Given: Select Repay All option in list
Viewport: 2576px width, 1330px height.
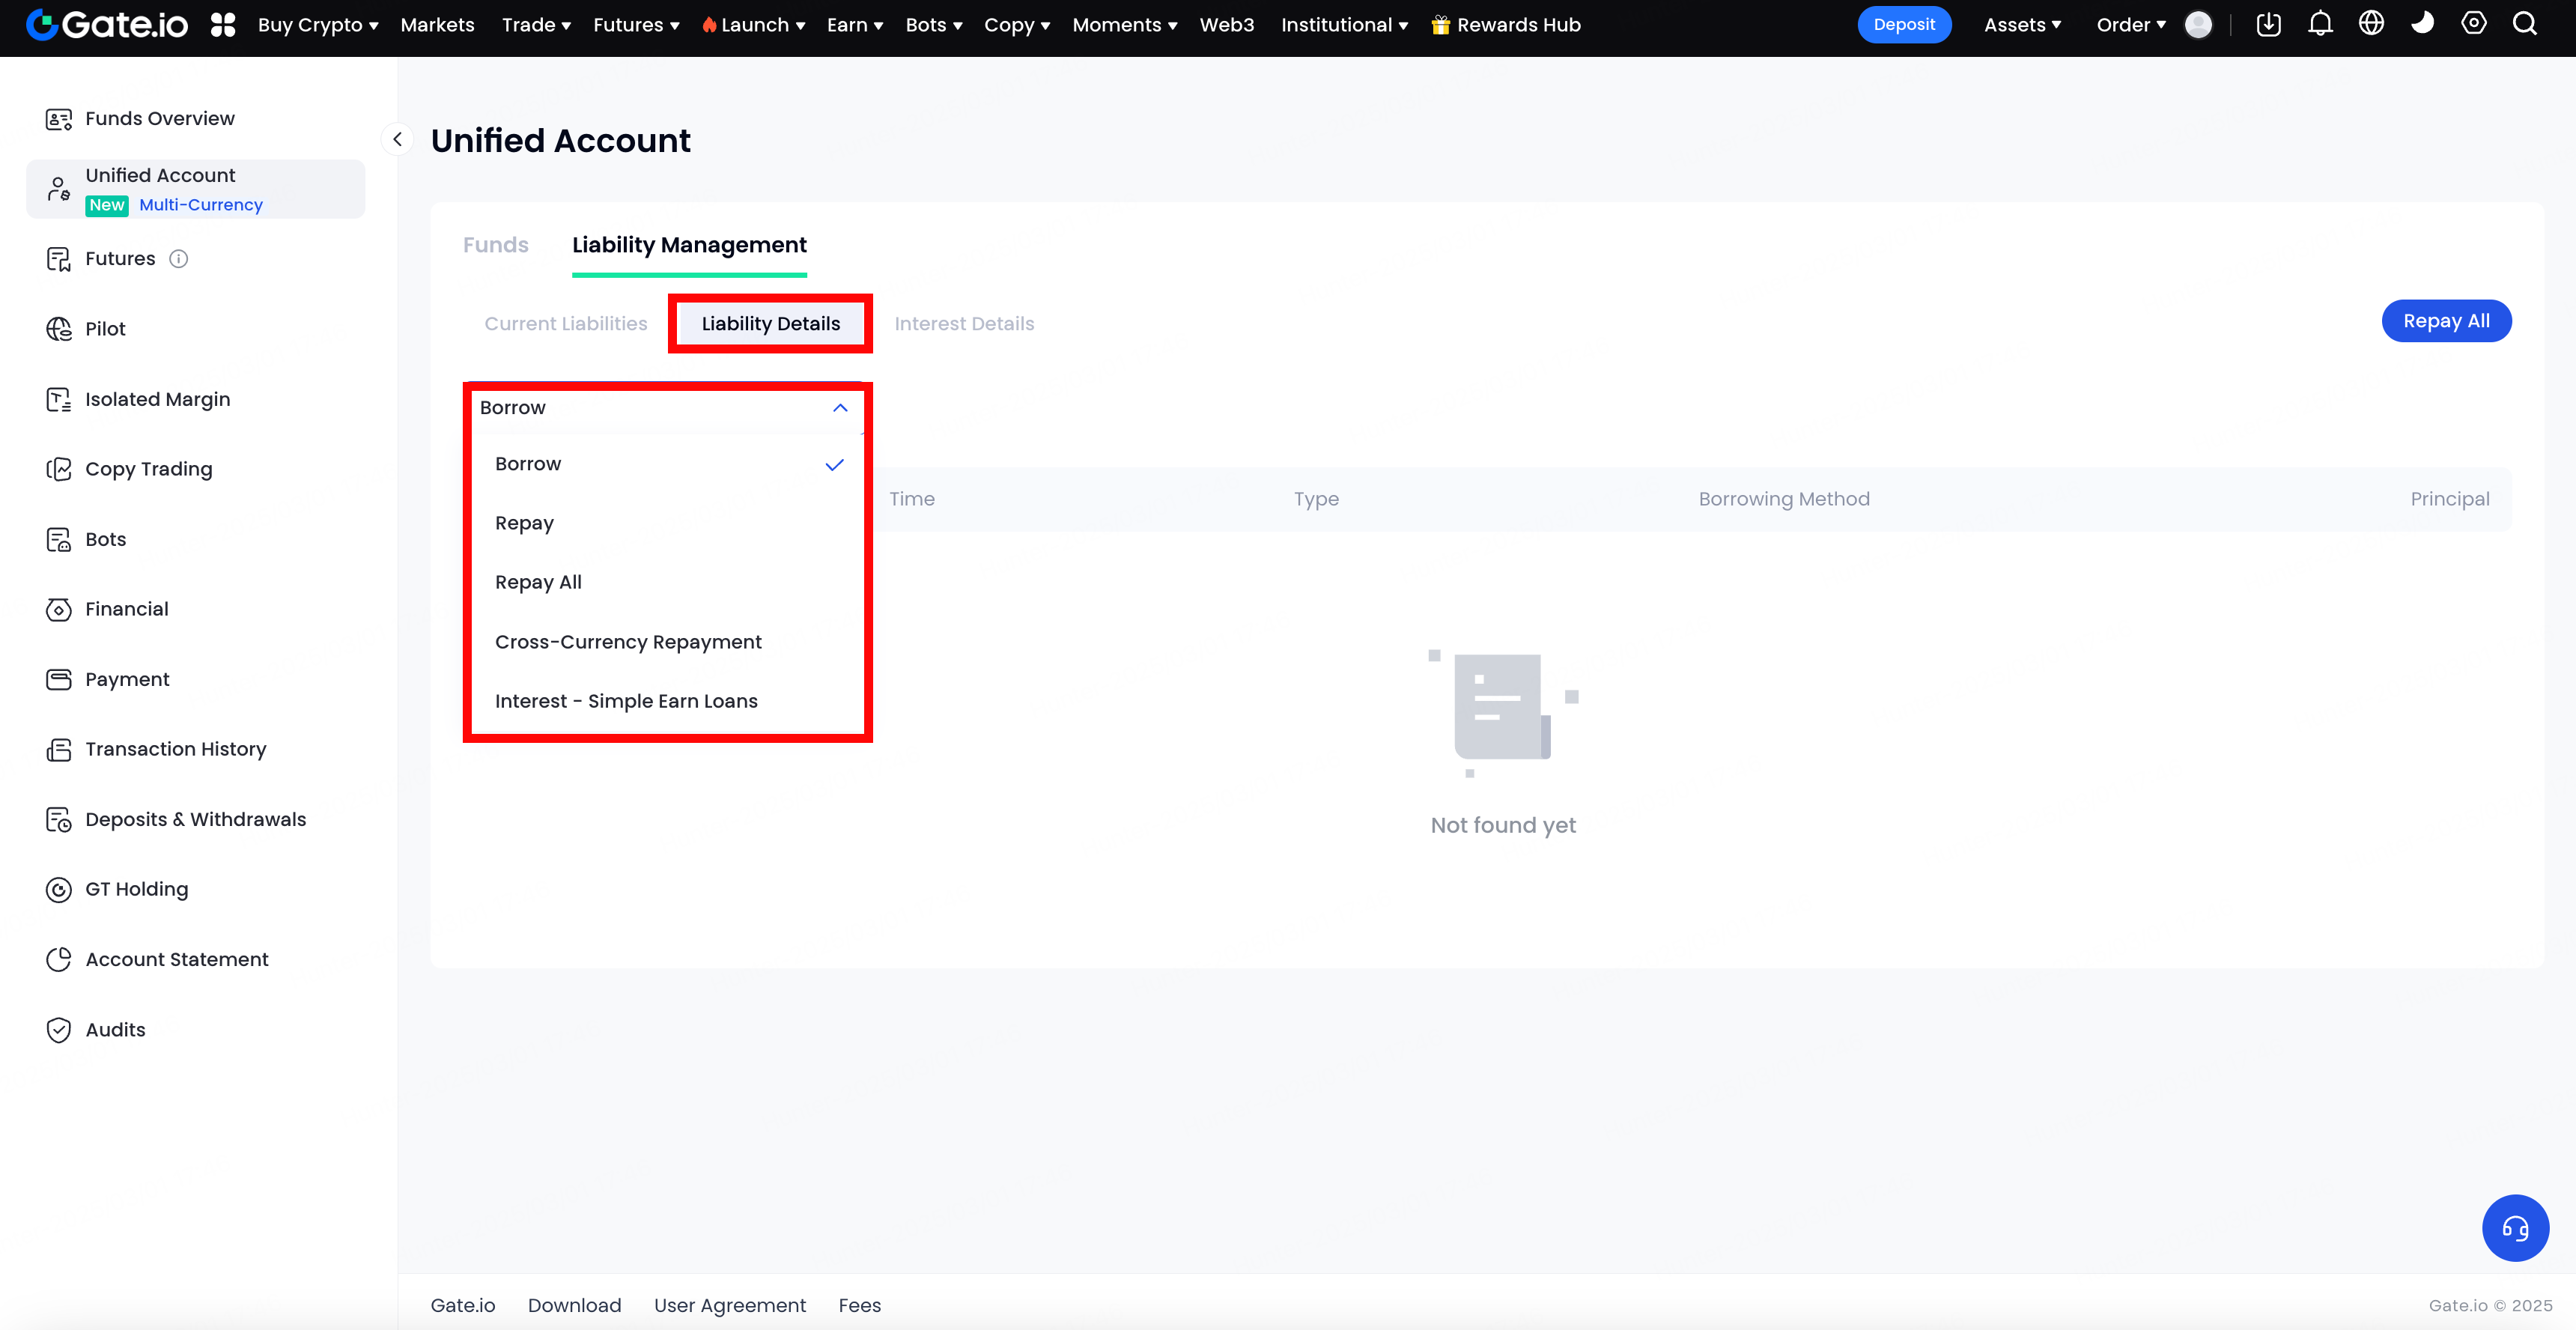Looking at the screenshot, I should (538, 582).
